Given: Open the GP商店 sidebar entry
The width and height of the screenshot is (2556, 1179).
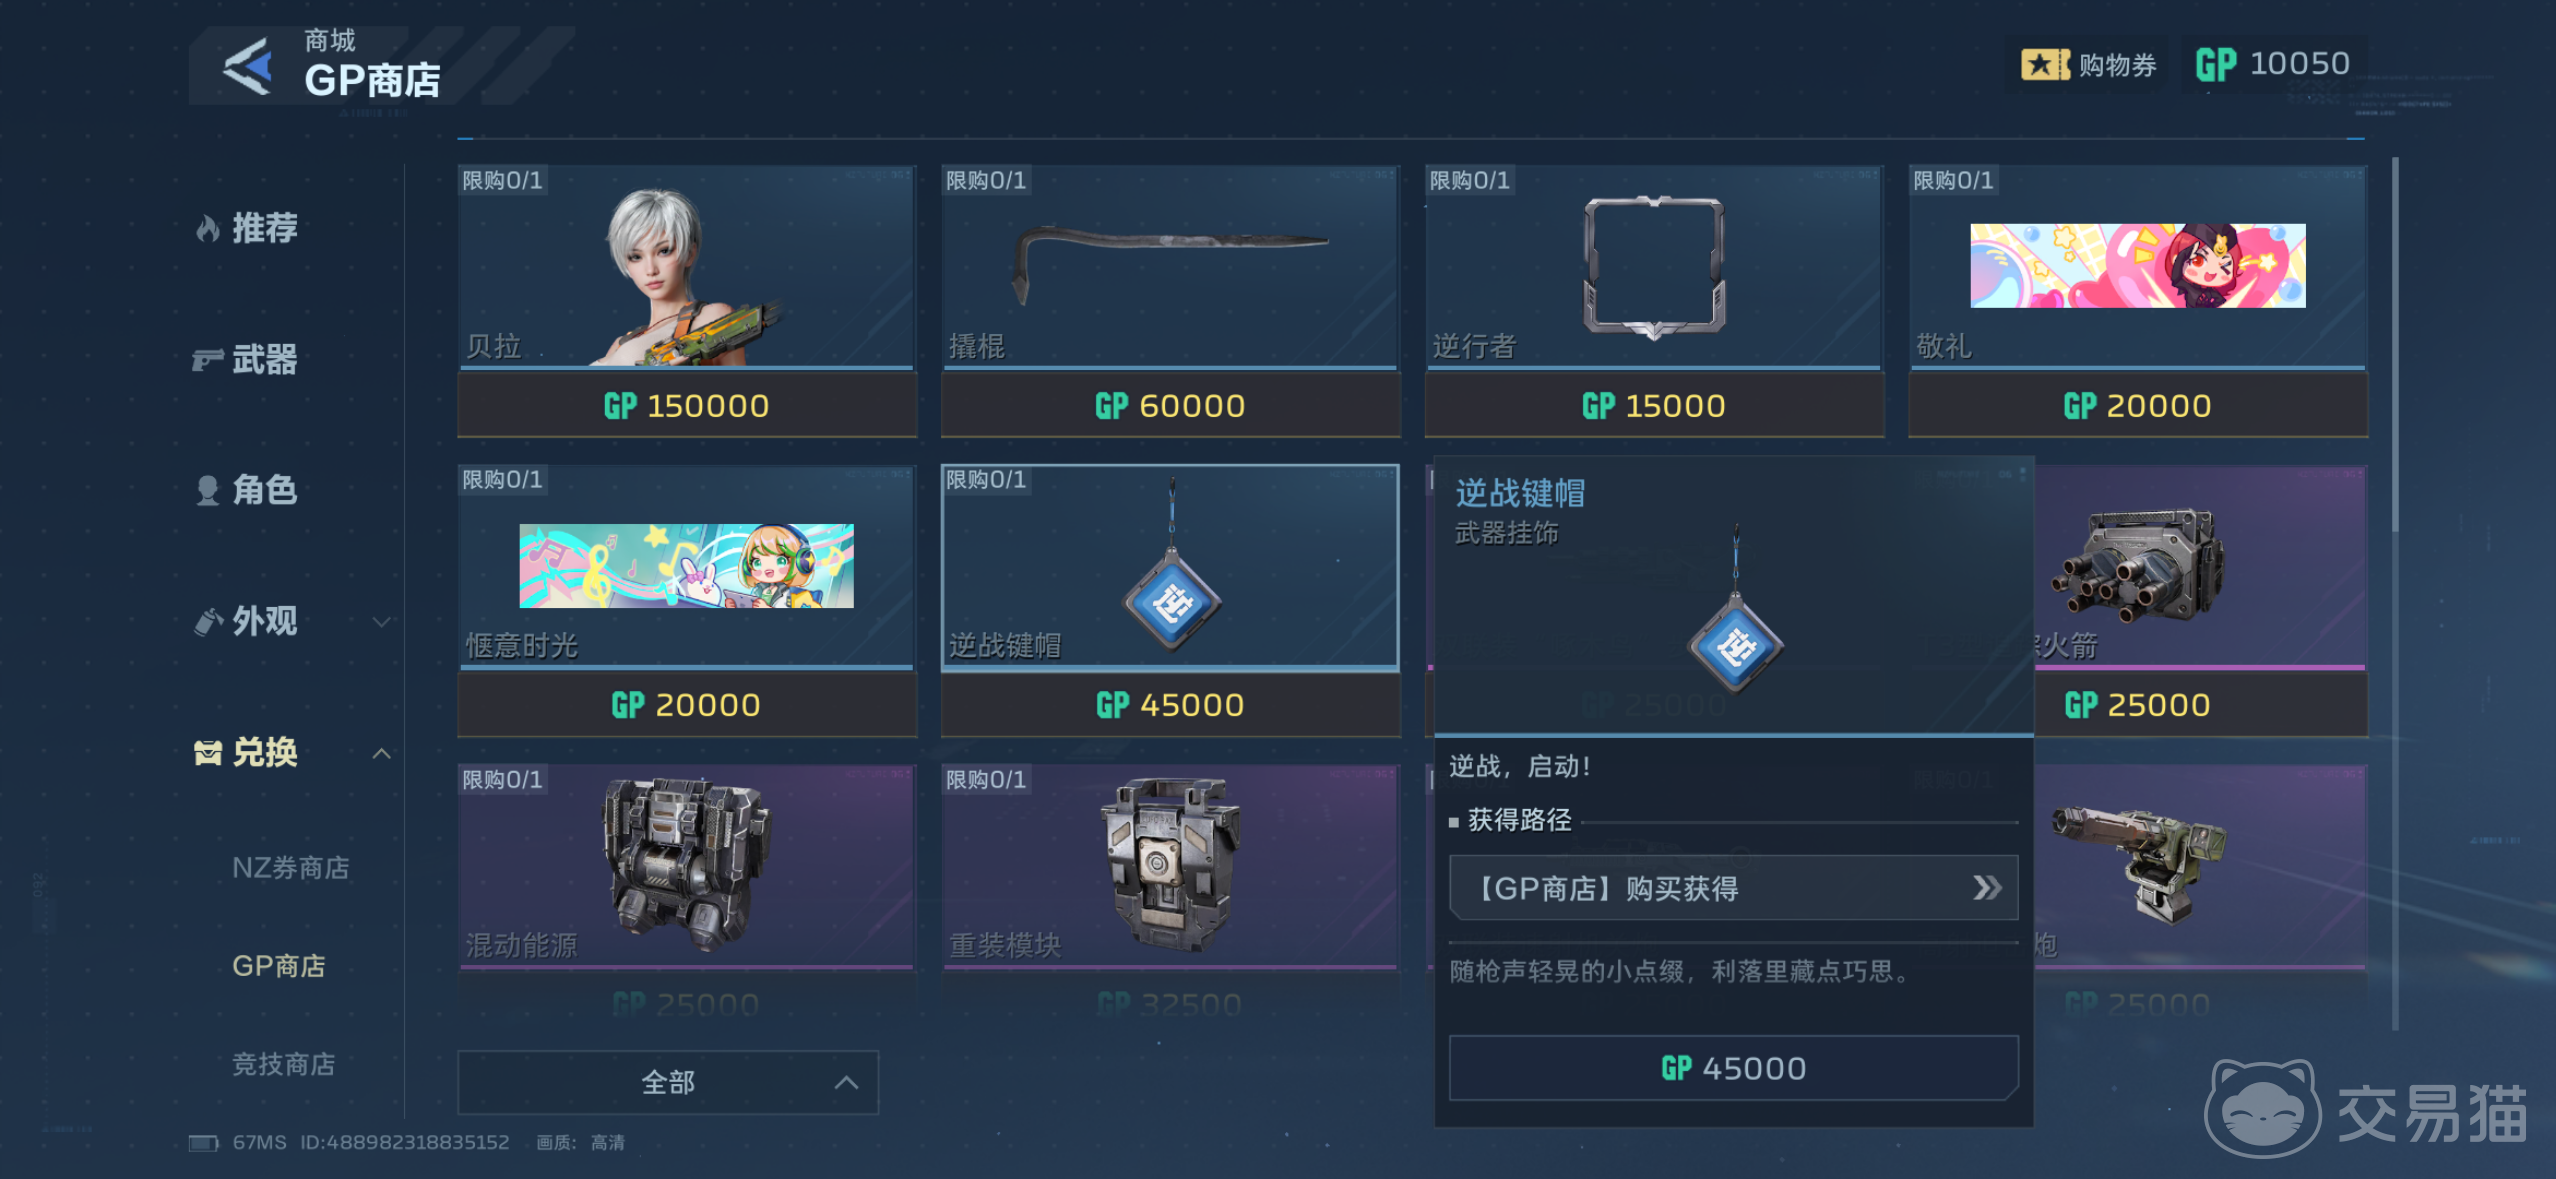Looking at the screenshot, I should click(x=279, y=966).
